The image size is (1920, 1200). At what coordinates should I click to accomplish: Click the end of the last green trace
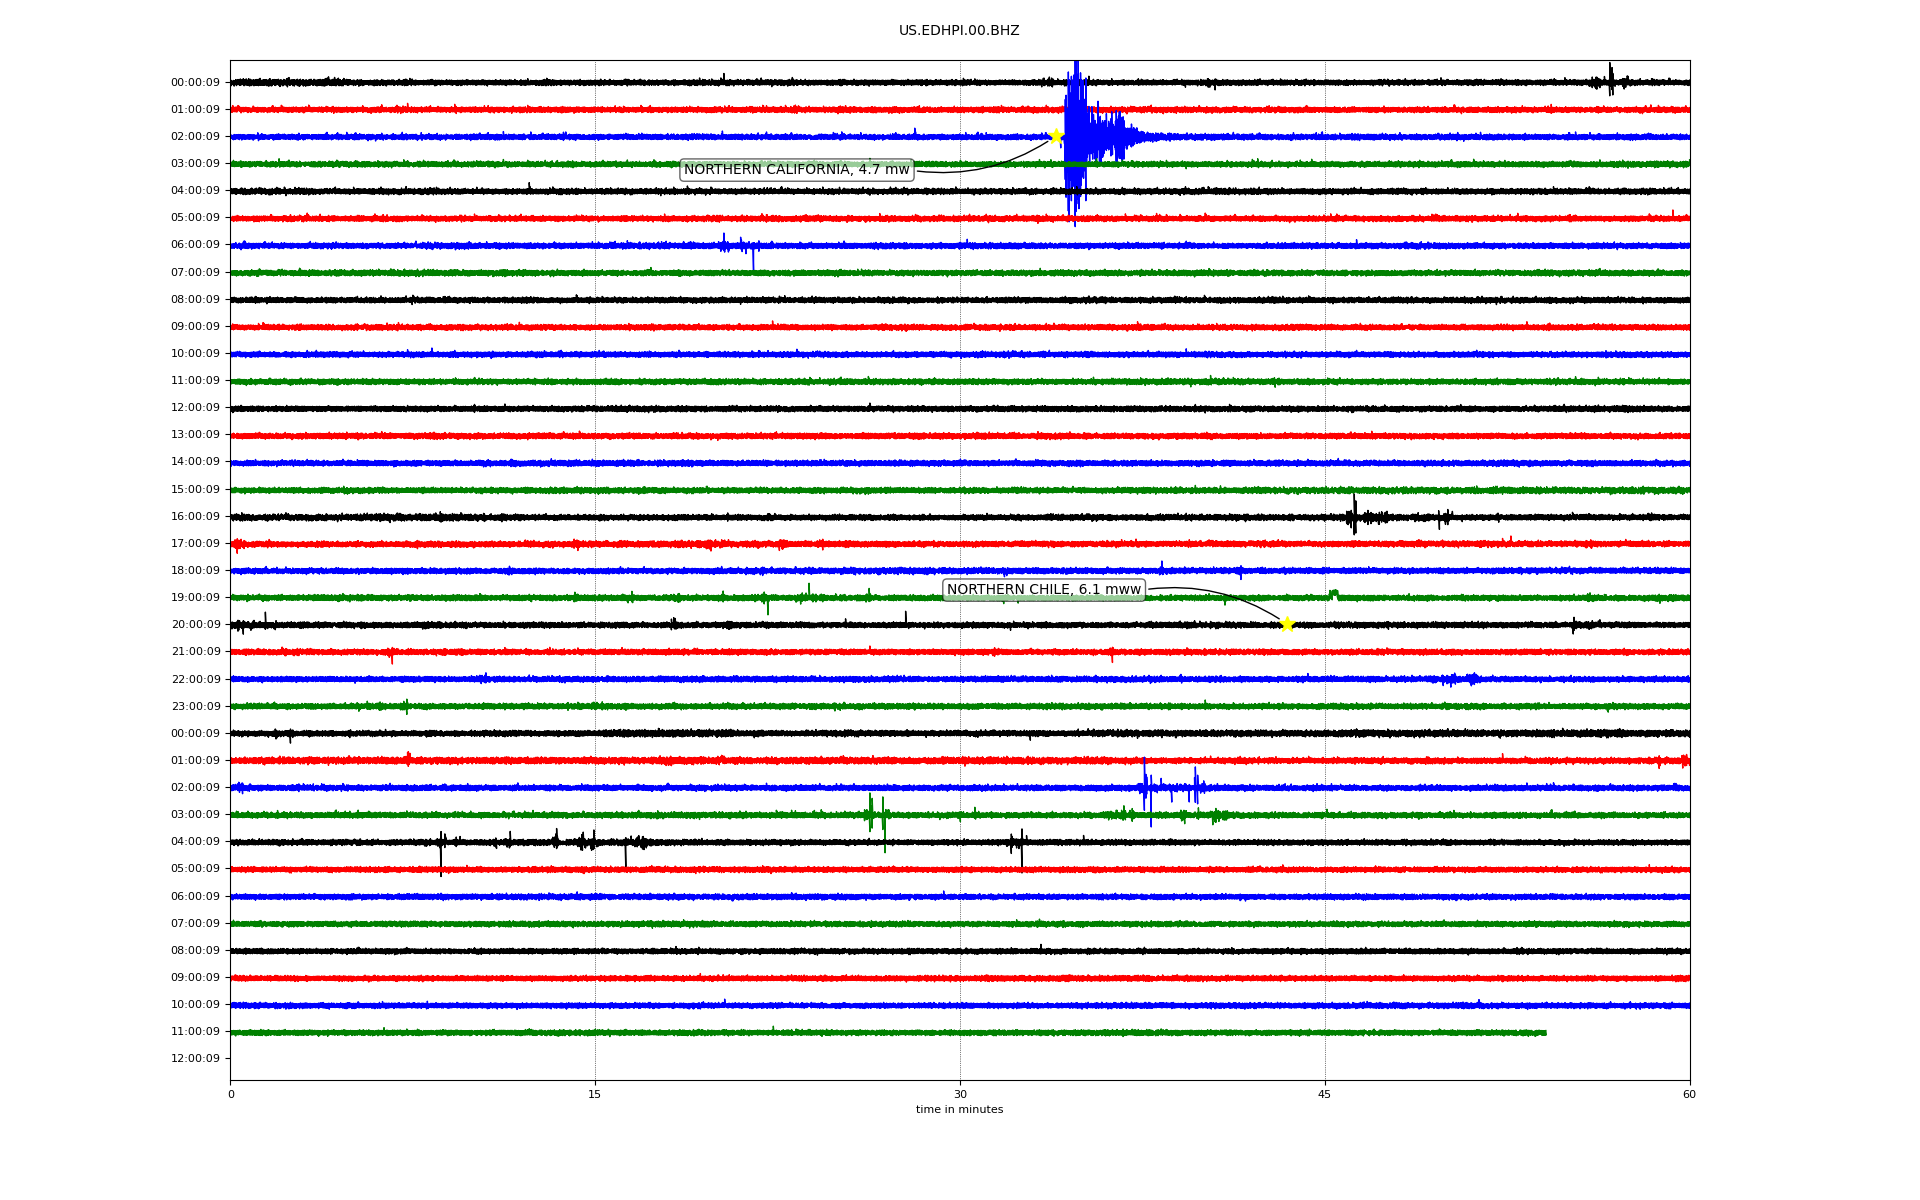(x=1544, y=1032)
